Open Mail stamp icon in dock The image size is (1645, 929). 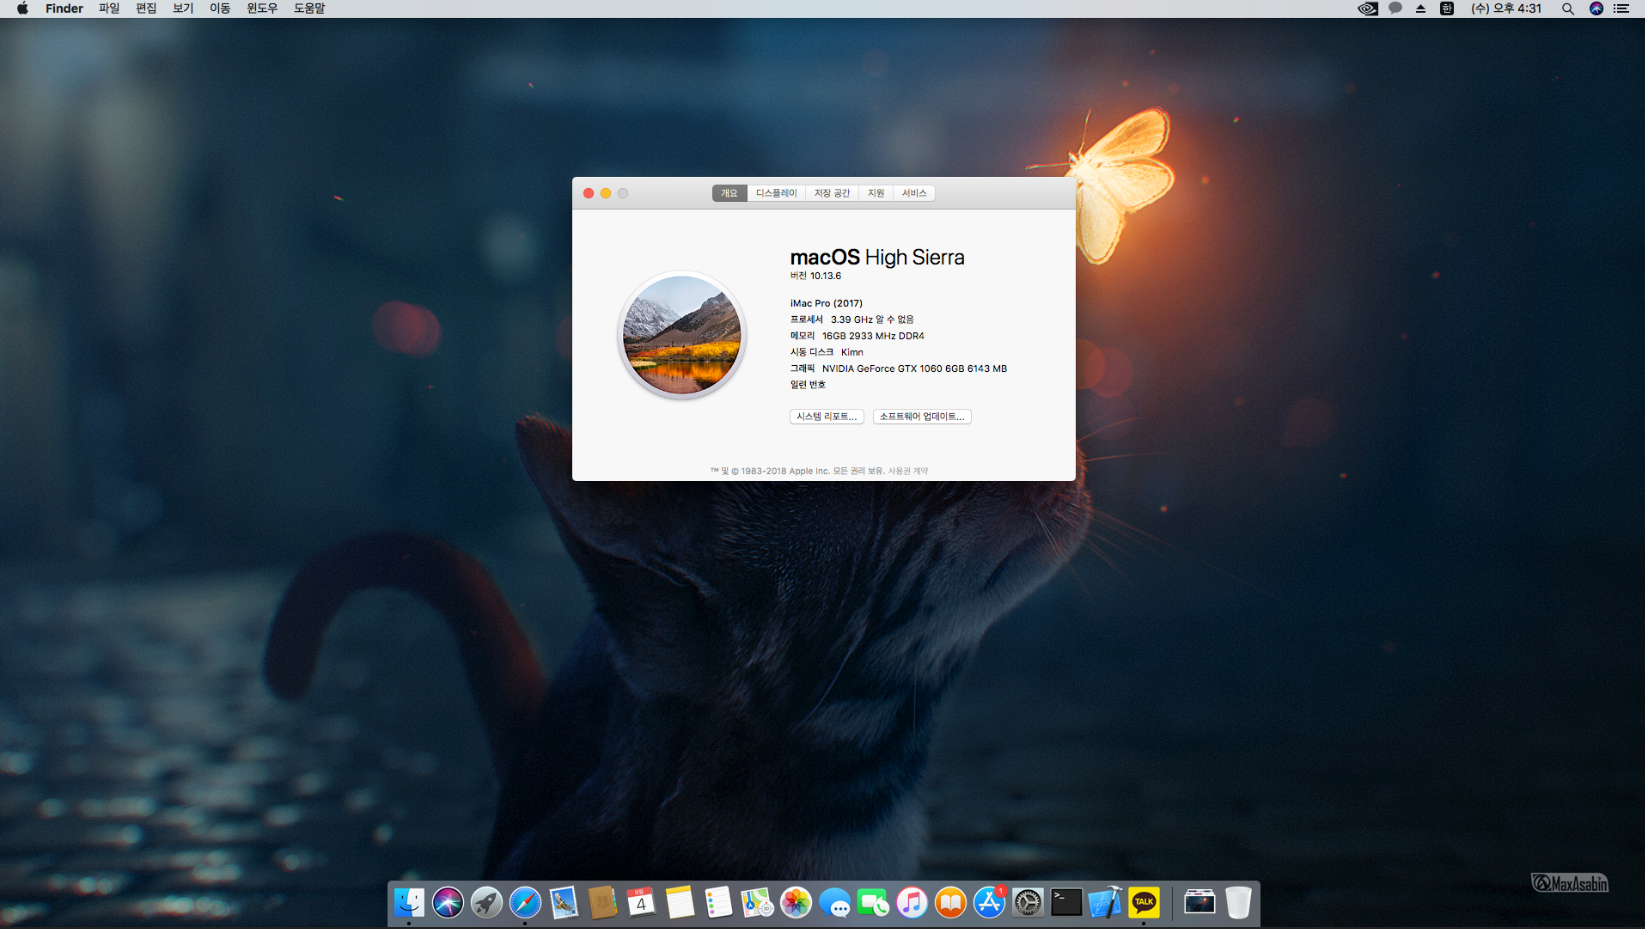564,903
